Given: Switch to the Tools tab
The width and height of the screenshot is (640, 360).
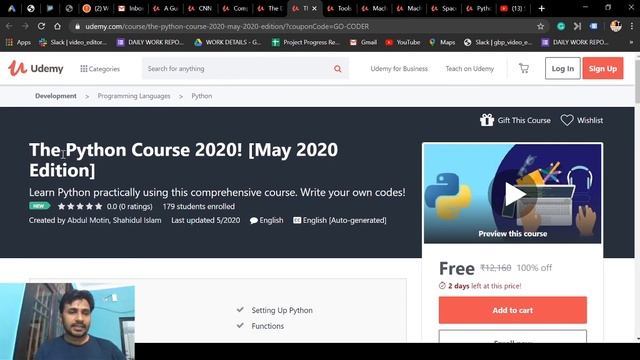Looking at the screenshot, I should coord(340,8).
